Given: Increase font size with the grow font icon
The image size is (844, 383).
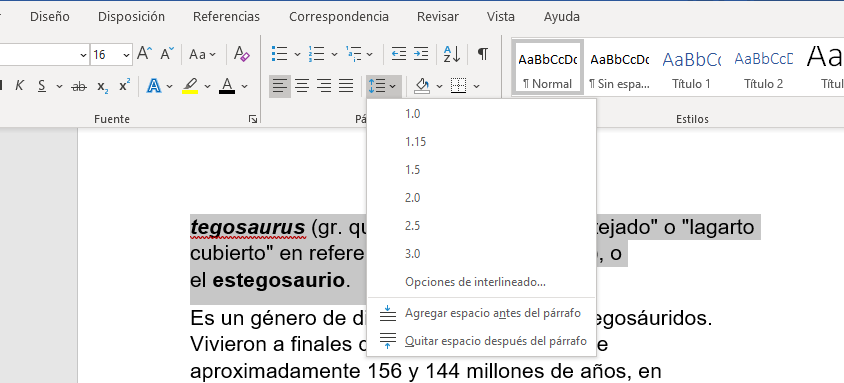Looking at the screenshot, I should point(144,54).
